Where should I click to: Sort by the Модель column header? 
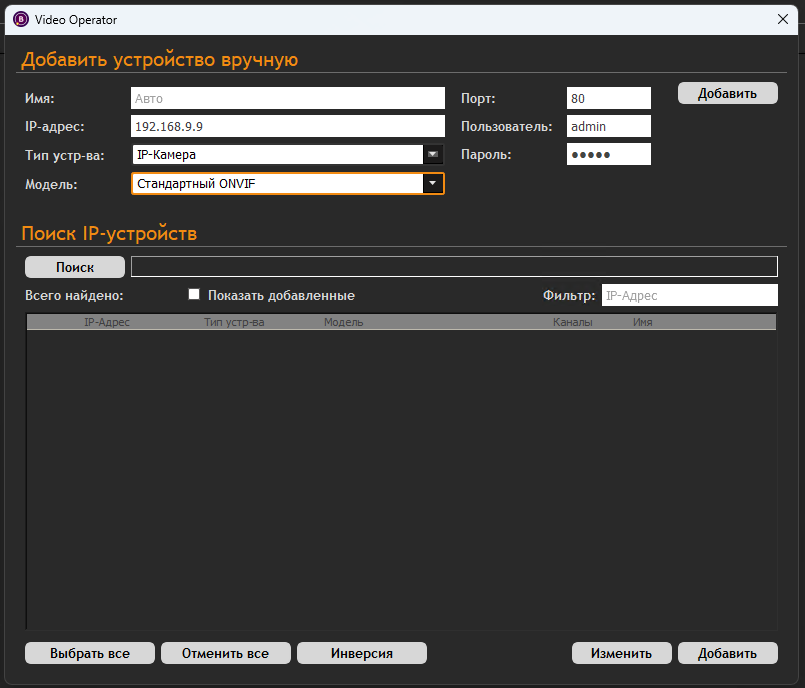[x=344, y=323]
